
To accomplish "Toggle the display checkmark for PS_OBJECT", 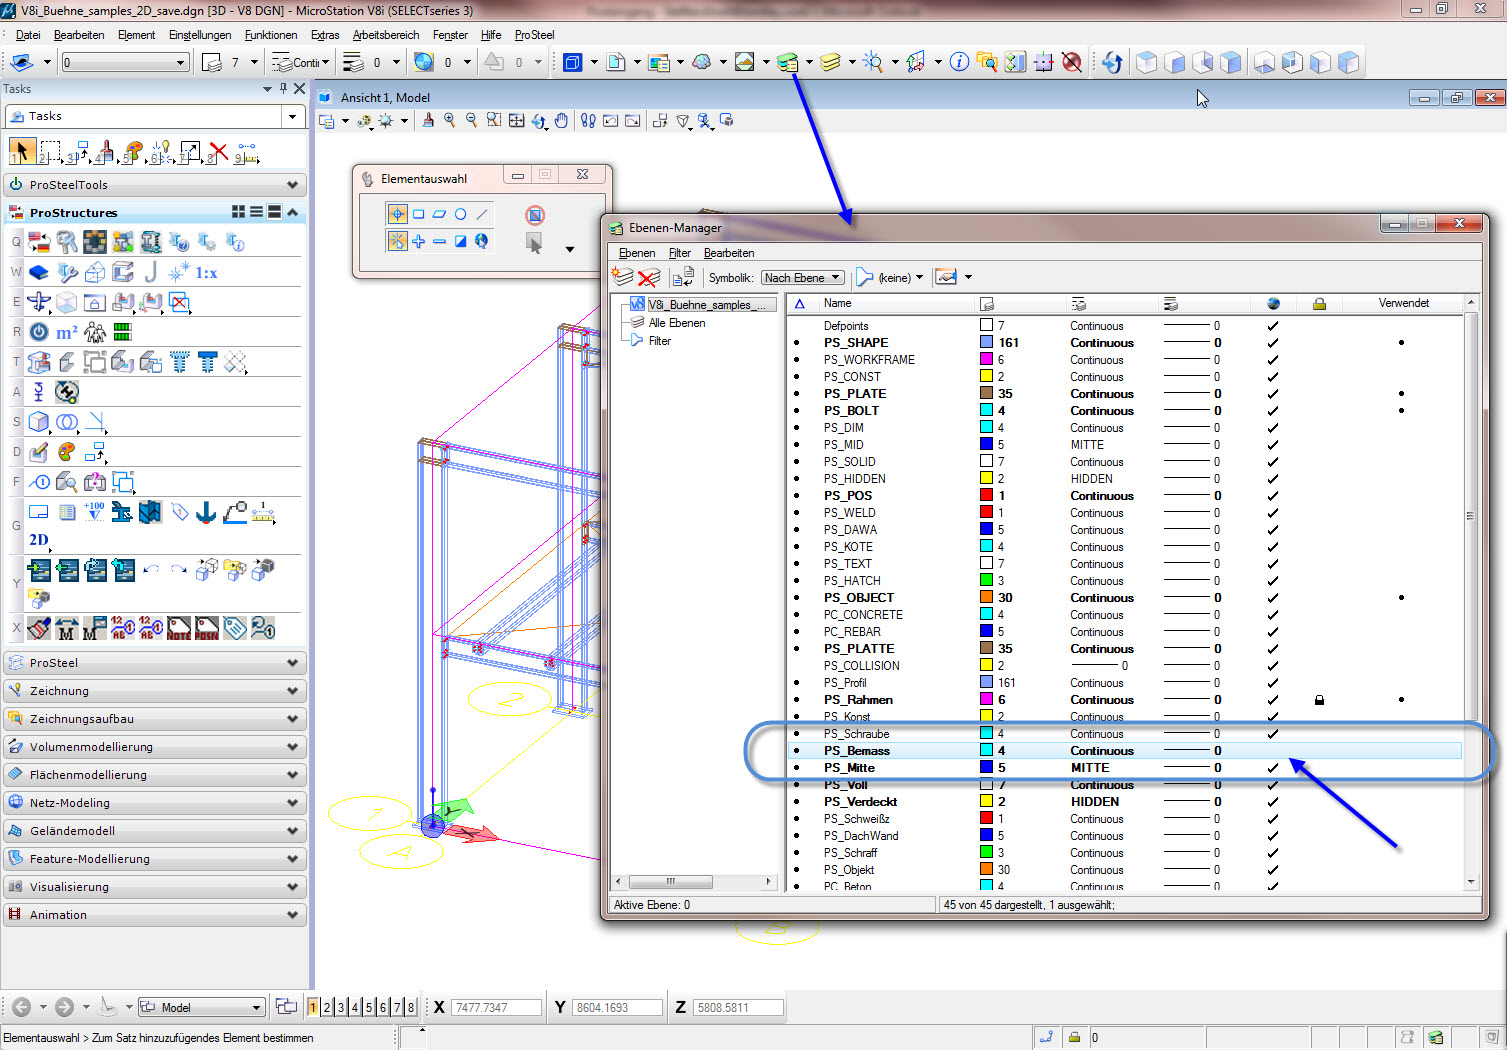I will pyautogui.click(x=1272, y=598).
